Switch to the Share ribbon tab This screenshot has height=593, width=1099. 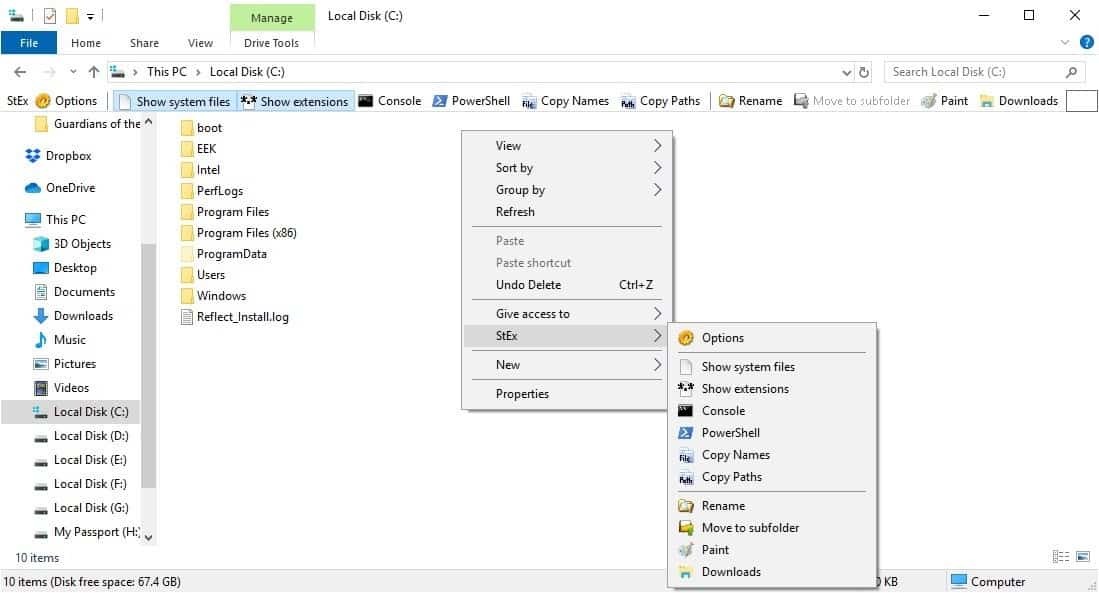143,43
